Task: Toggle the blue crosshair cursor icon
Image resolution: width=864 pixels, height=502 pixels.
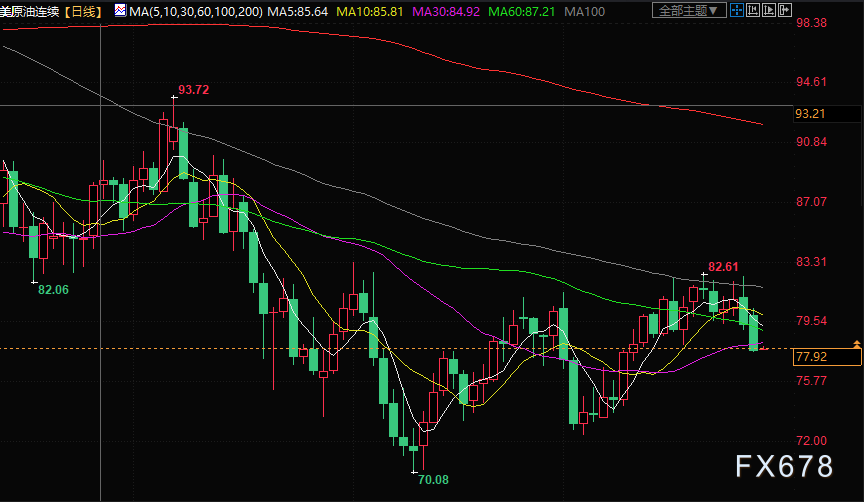Action: tap(737, 10)
